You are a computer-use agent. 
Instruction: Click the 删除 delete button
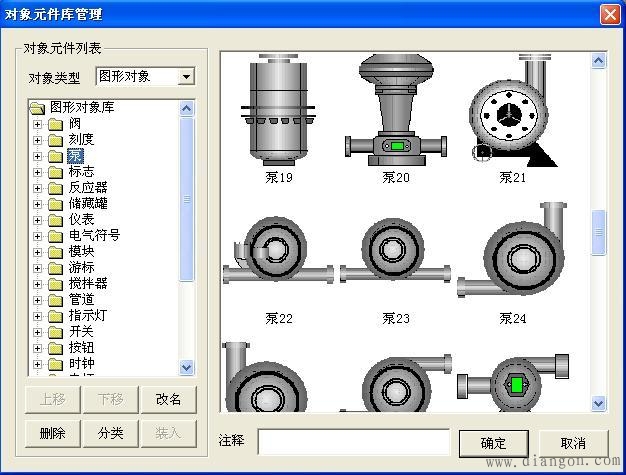point(52,433)
